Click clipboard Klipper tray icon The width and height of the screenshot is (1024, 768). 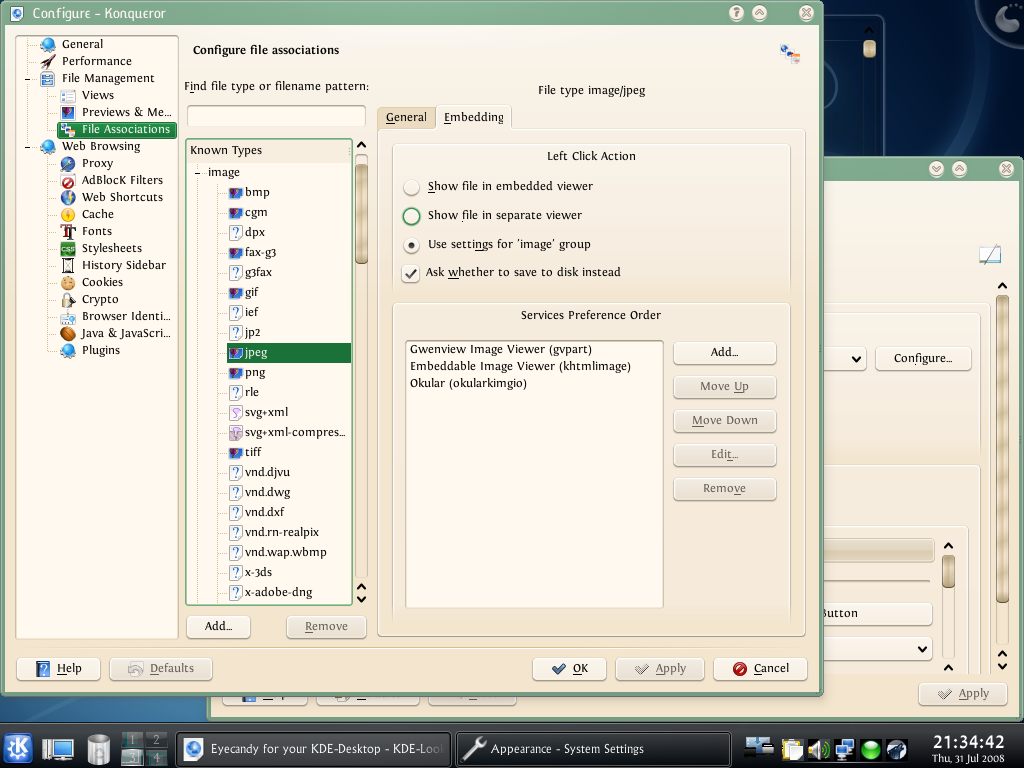click(792, 749)
